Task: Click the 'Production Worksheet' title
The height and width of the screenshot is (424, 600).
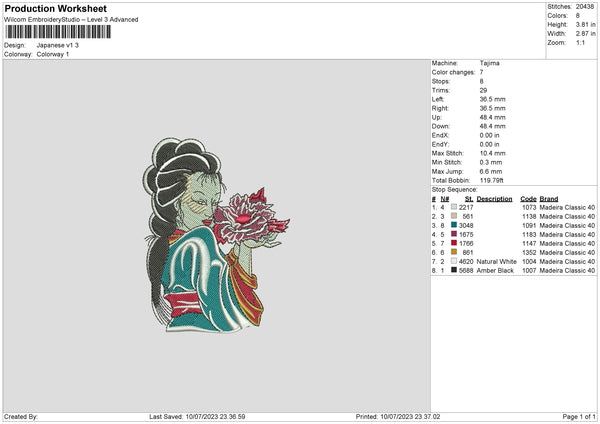Action: [55, 8]
